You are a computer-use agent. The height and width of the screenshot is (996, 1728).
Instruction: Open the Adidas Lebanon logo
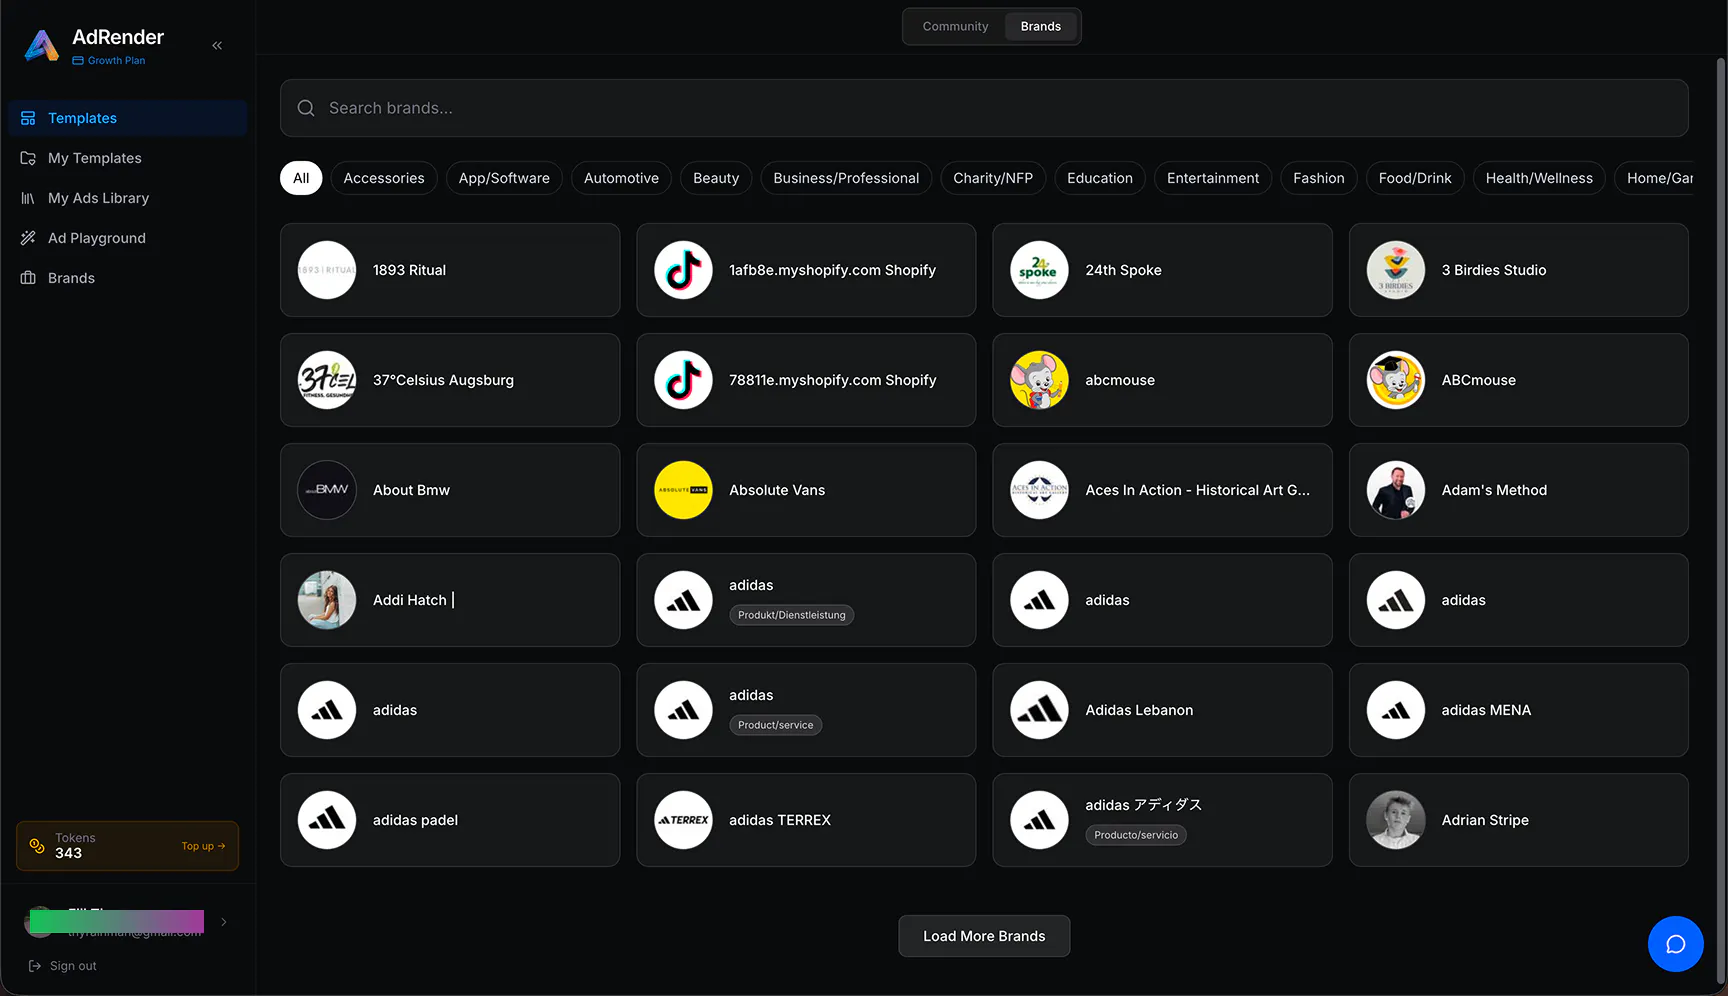point(1039,710)
